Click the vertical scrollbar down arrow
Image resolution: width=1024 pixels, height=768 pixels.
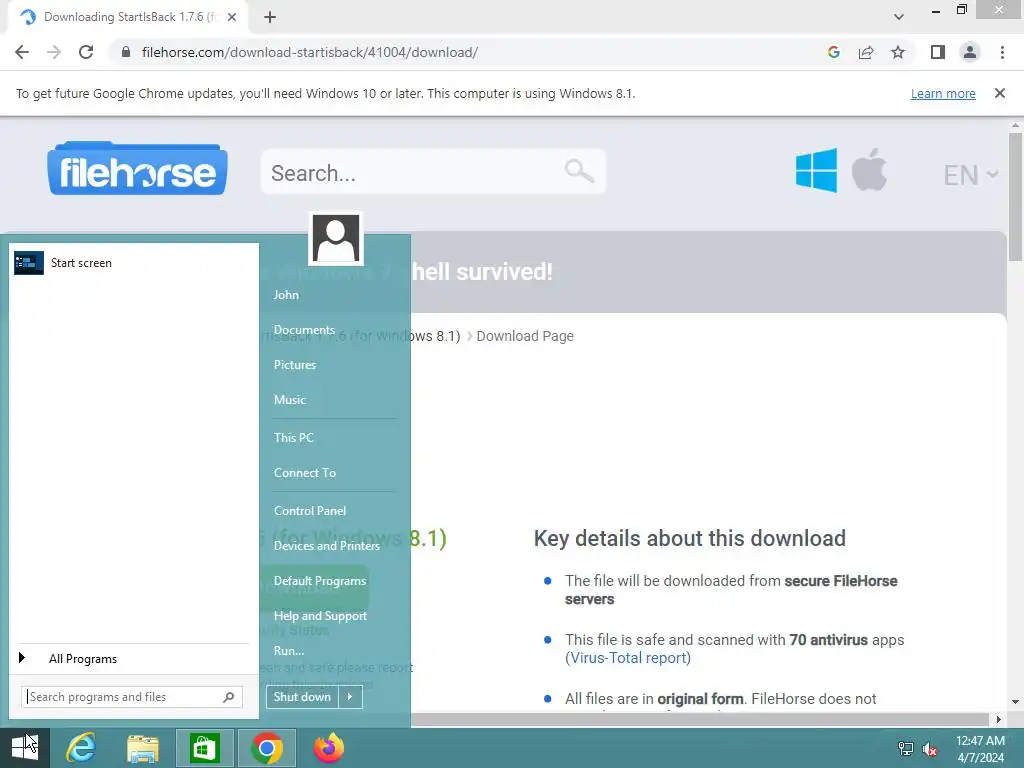pyautogui.click(x=1014, y=702)
